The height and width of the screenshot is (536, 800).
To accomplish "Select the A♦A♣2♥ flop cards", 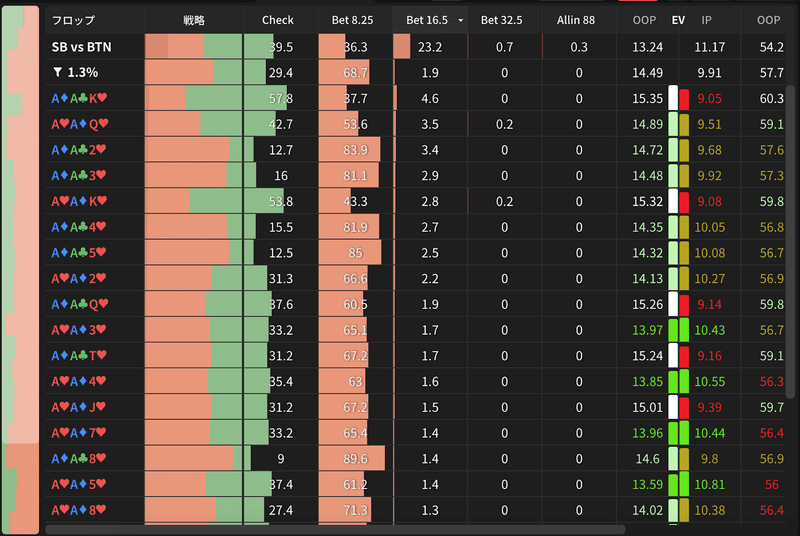I will 79,150.
